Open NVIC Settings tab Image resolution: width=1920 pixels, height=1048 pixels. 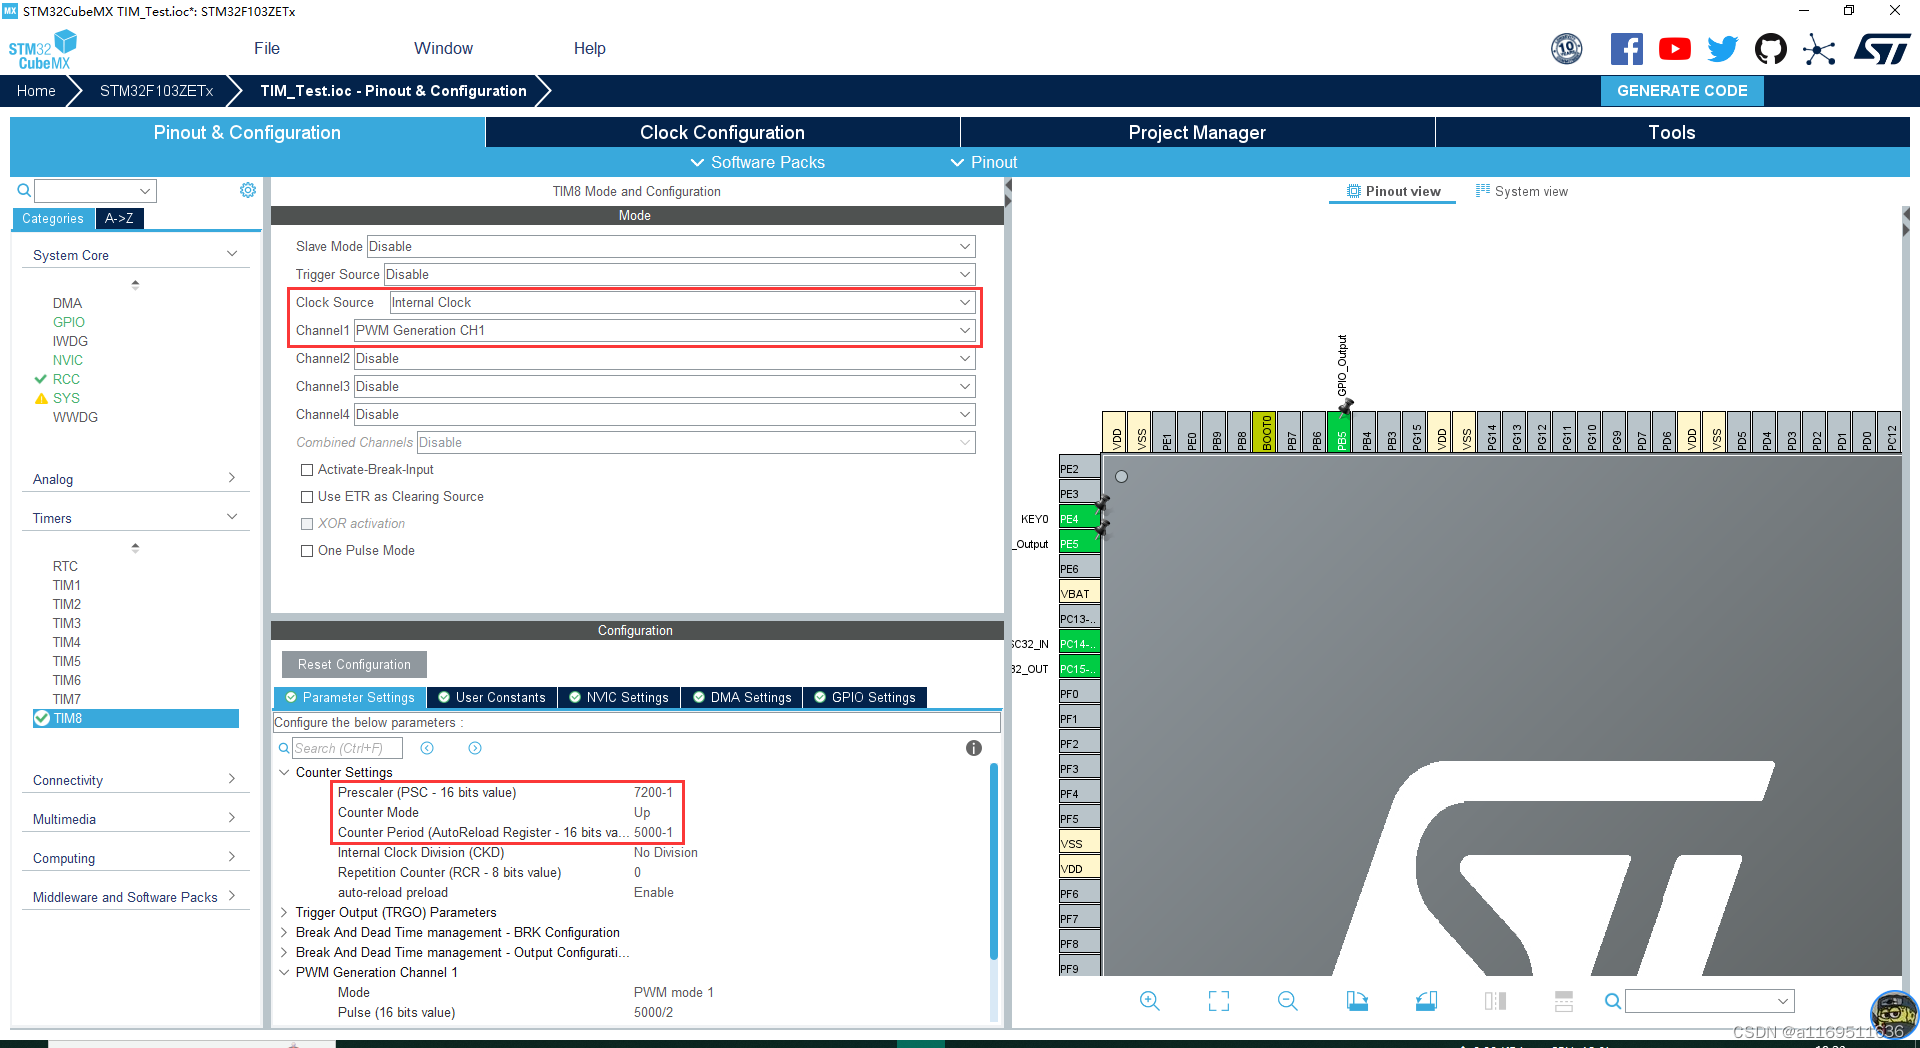(619, 697)
